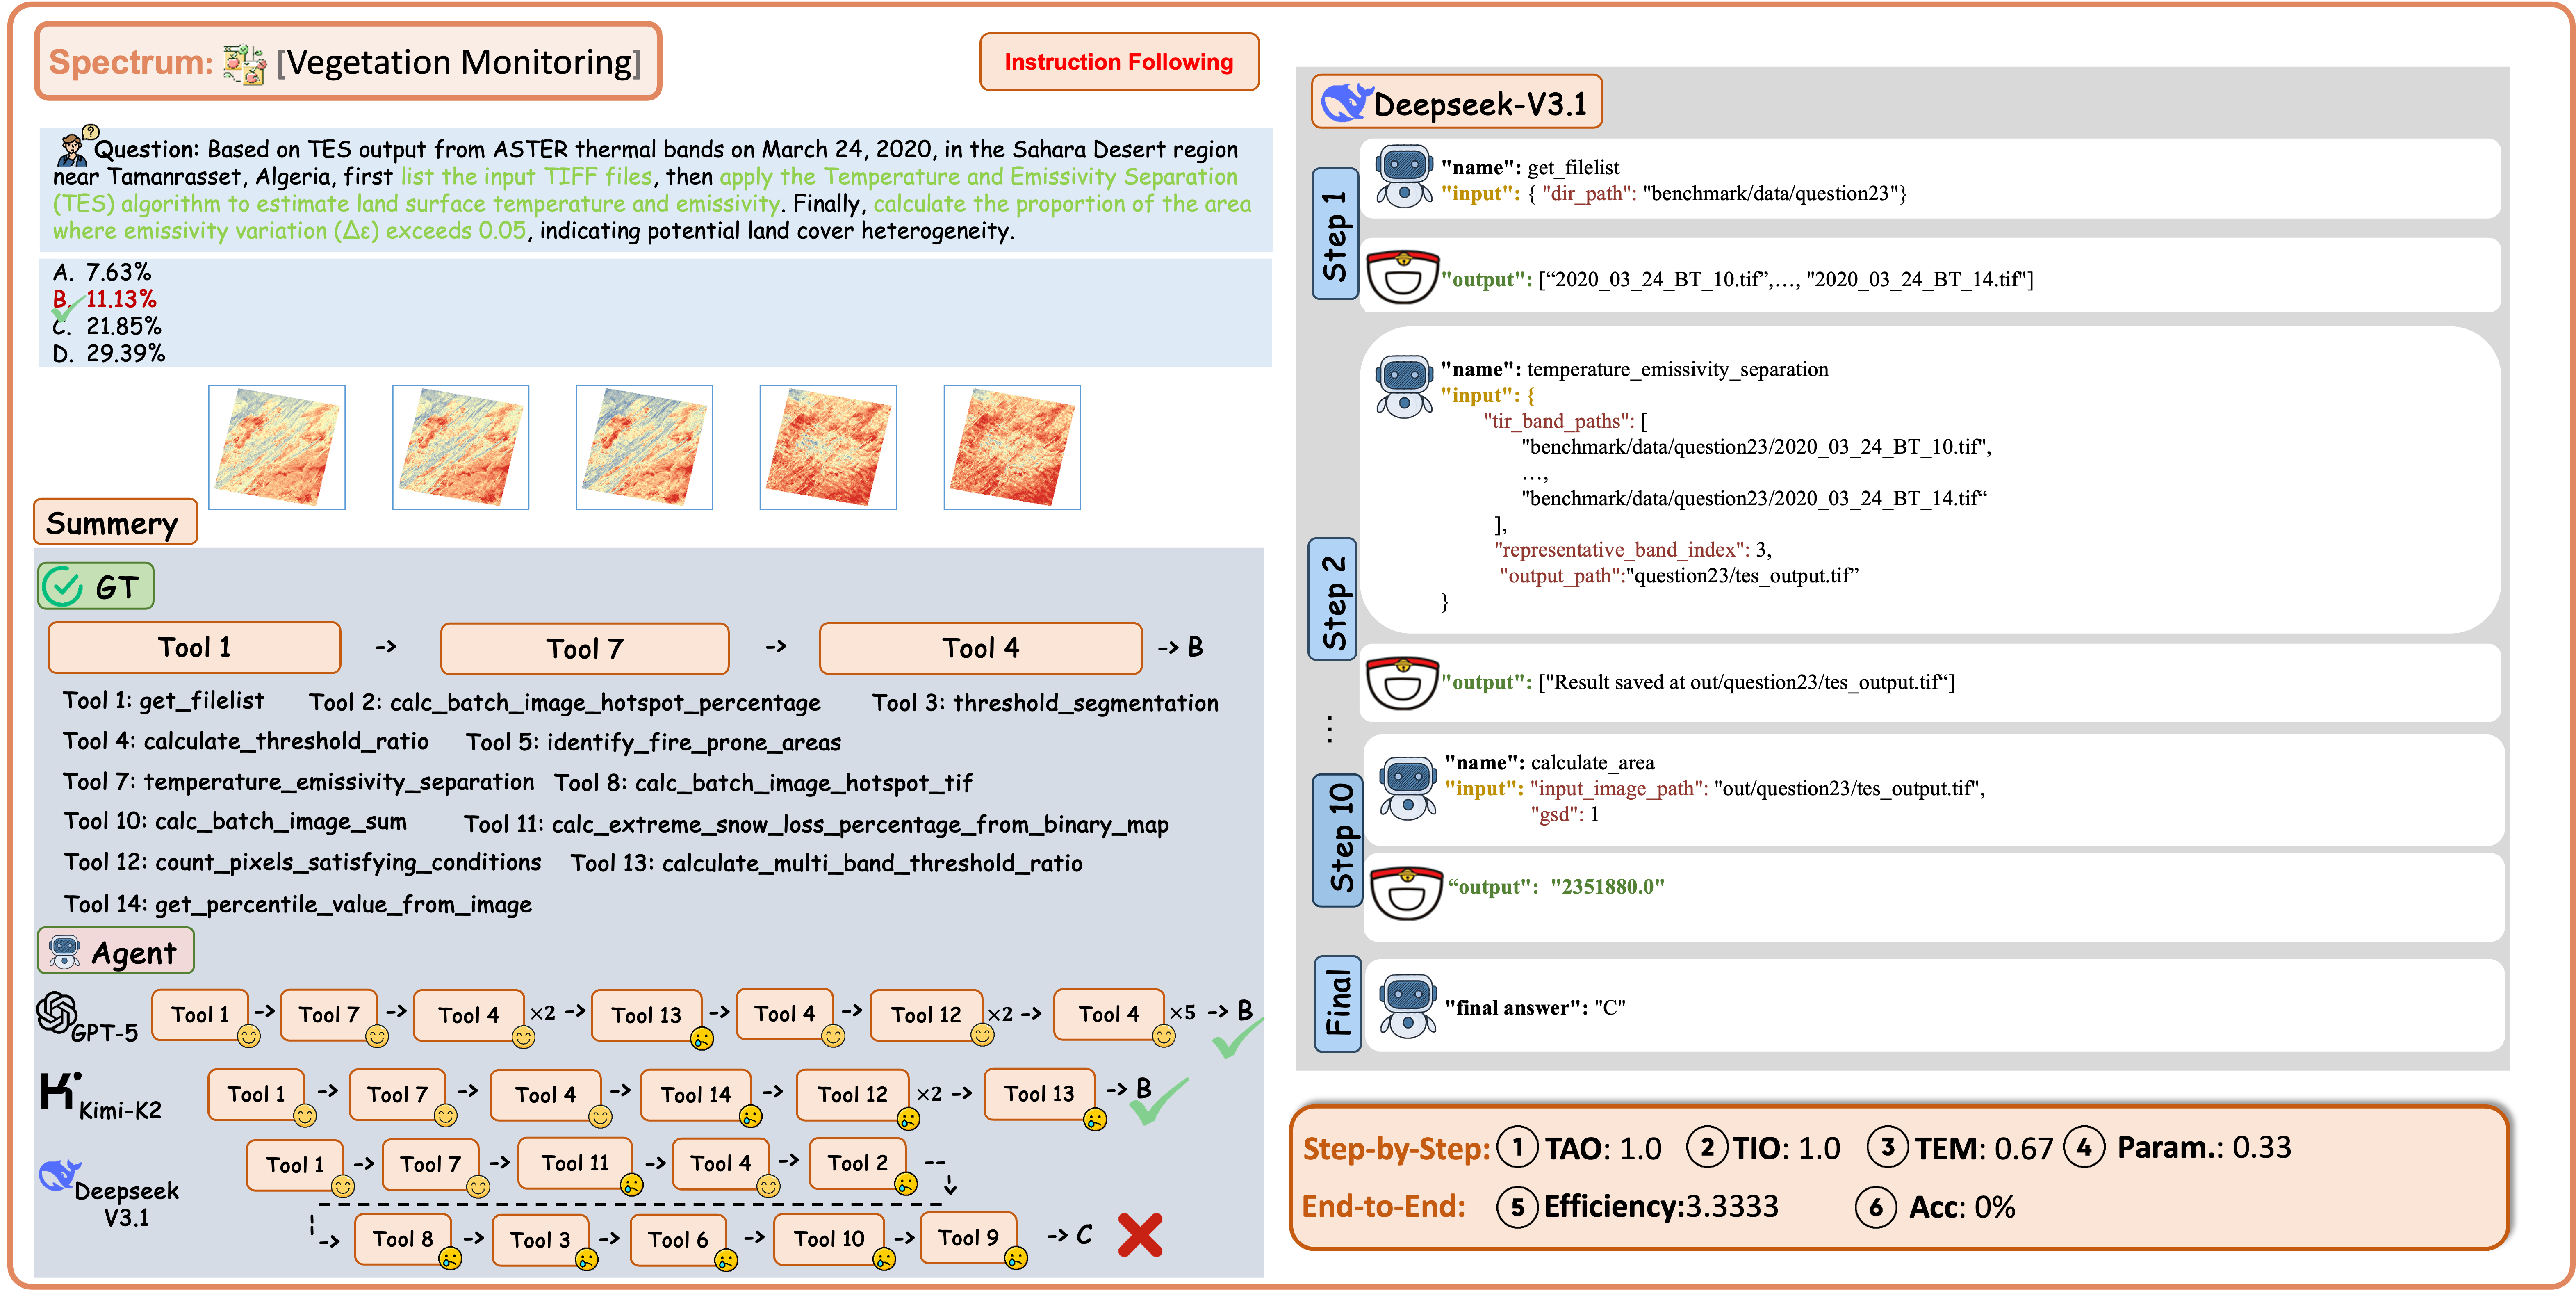Click the Kimi-K2 logo icon

pyautogui.click(x=60, y=1091)
